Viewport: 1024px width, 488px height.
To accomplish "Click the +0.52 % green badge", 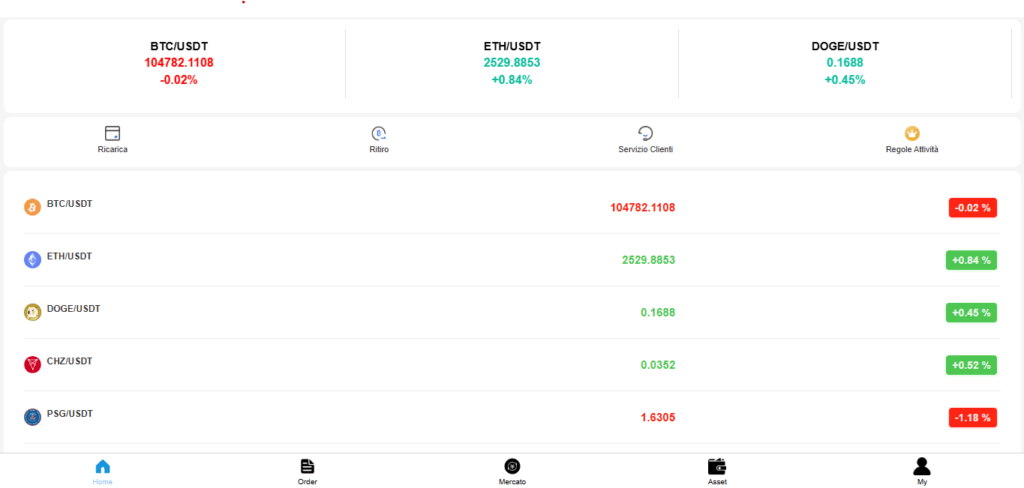I will click(971, 365).
